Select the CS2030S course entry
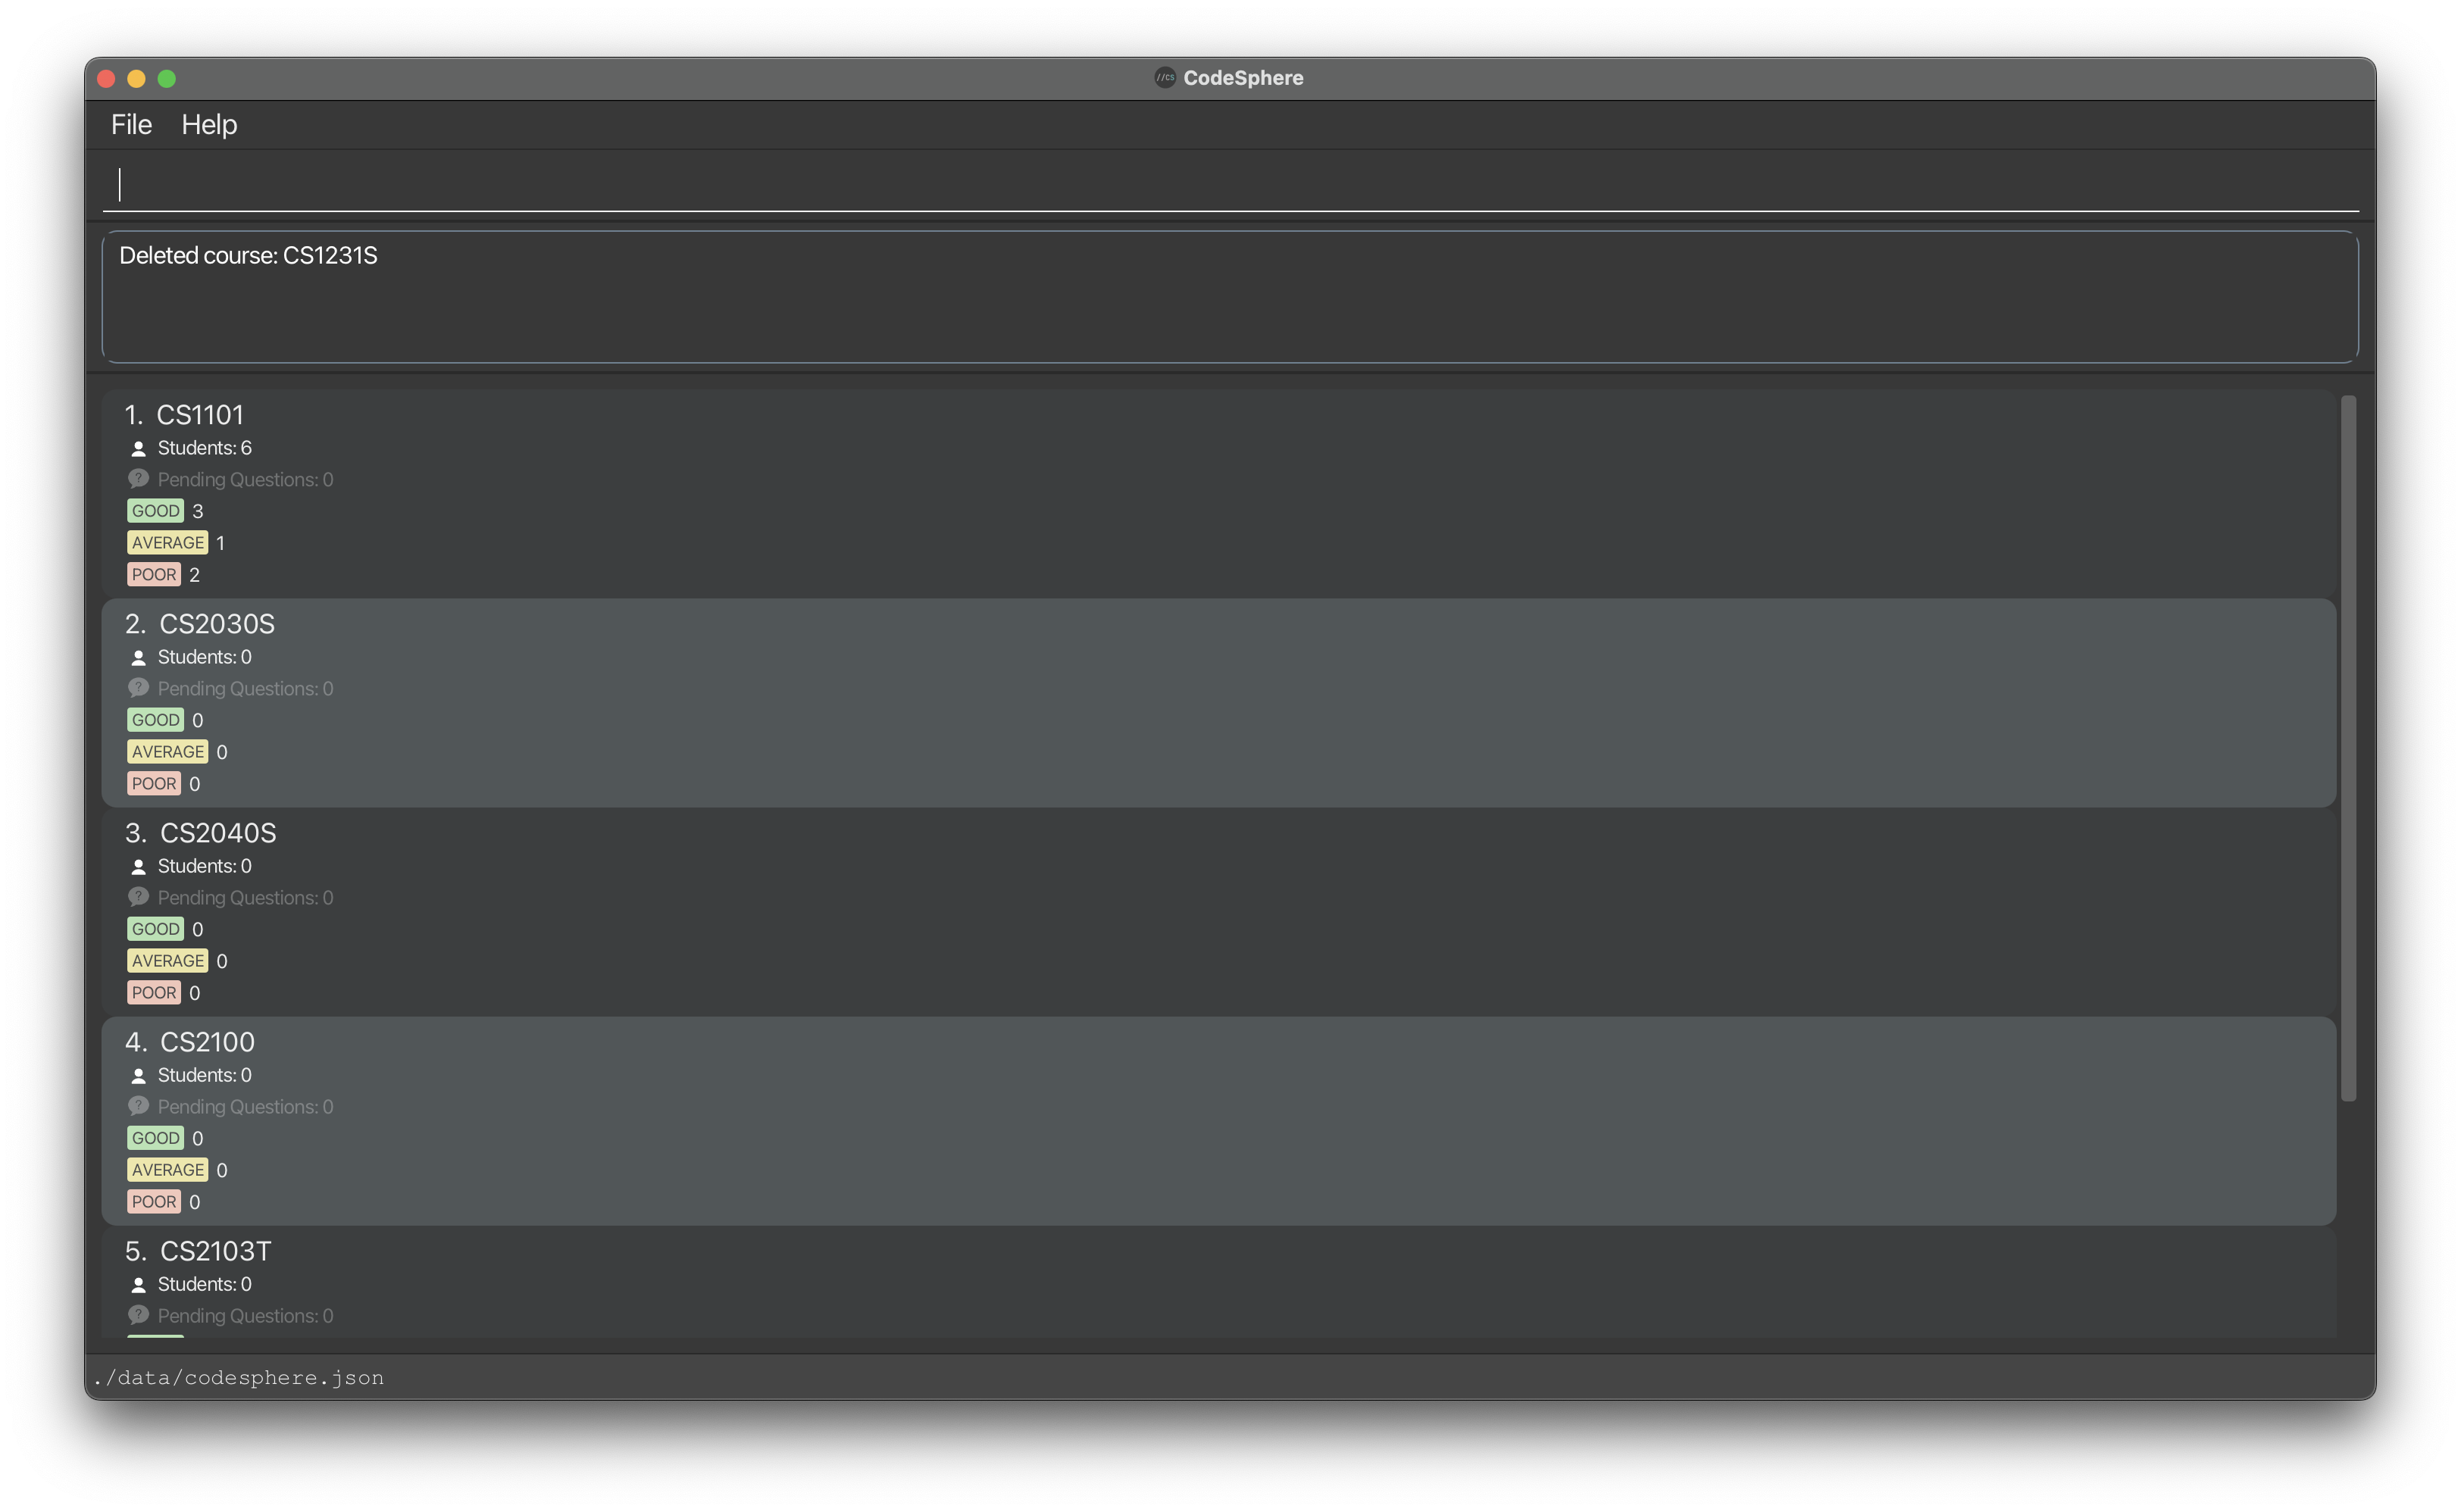Screen dimensions: 2461x1512 click(x=1220, y=701)
